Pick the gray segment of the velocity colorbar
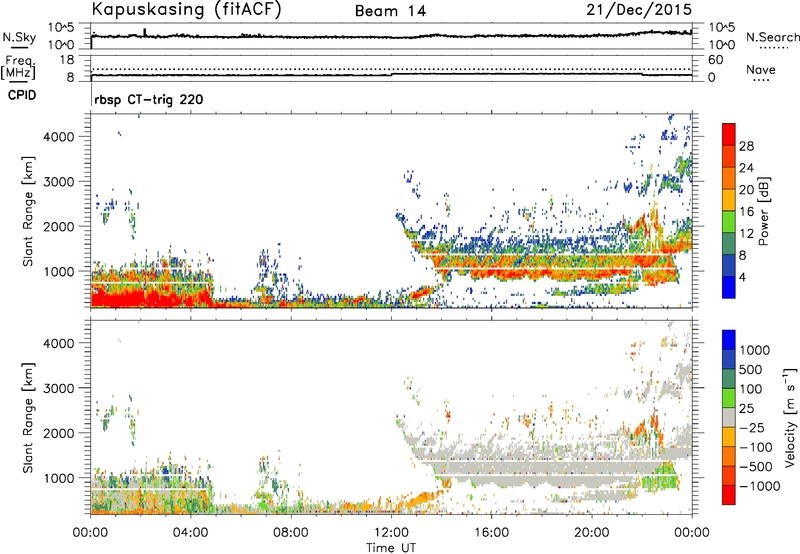 point(729,418)
